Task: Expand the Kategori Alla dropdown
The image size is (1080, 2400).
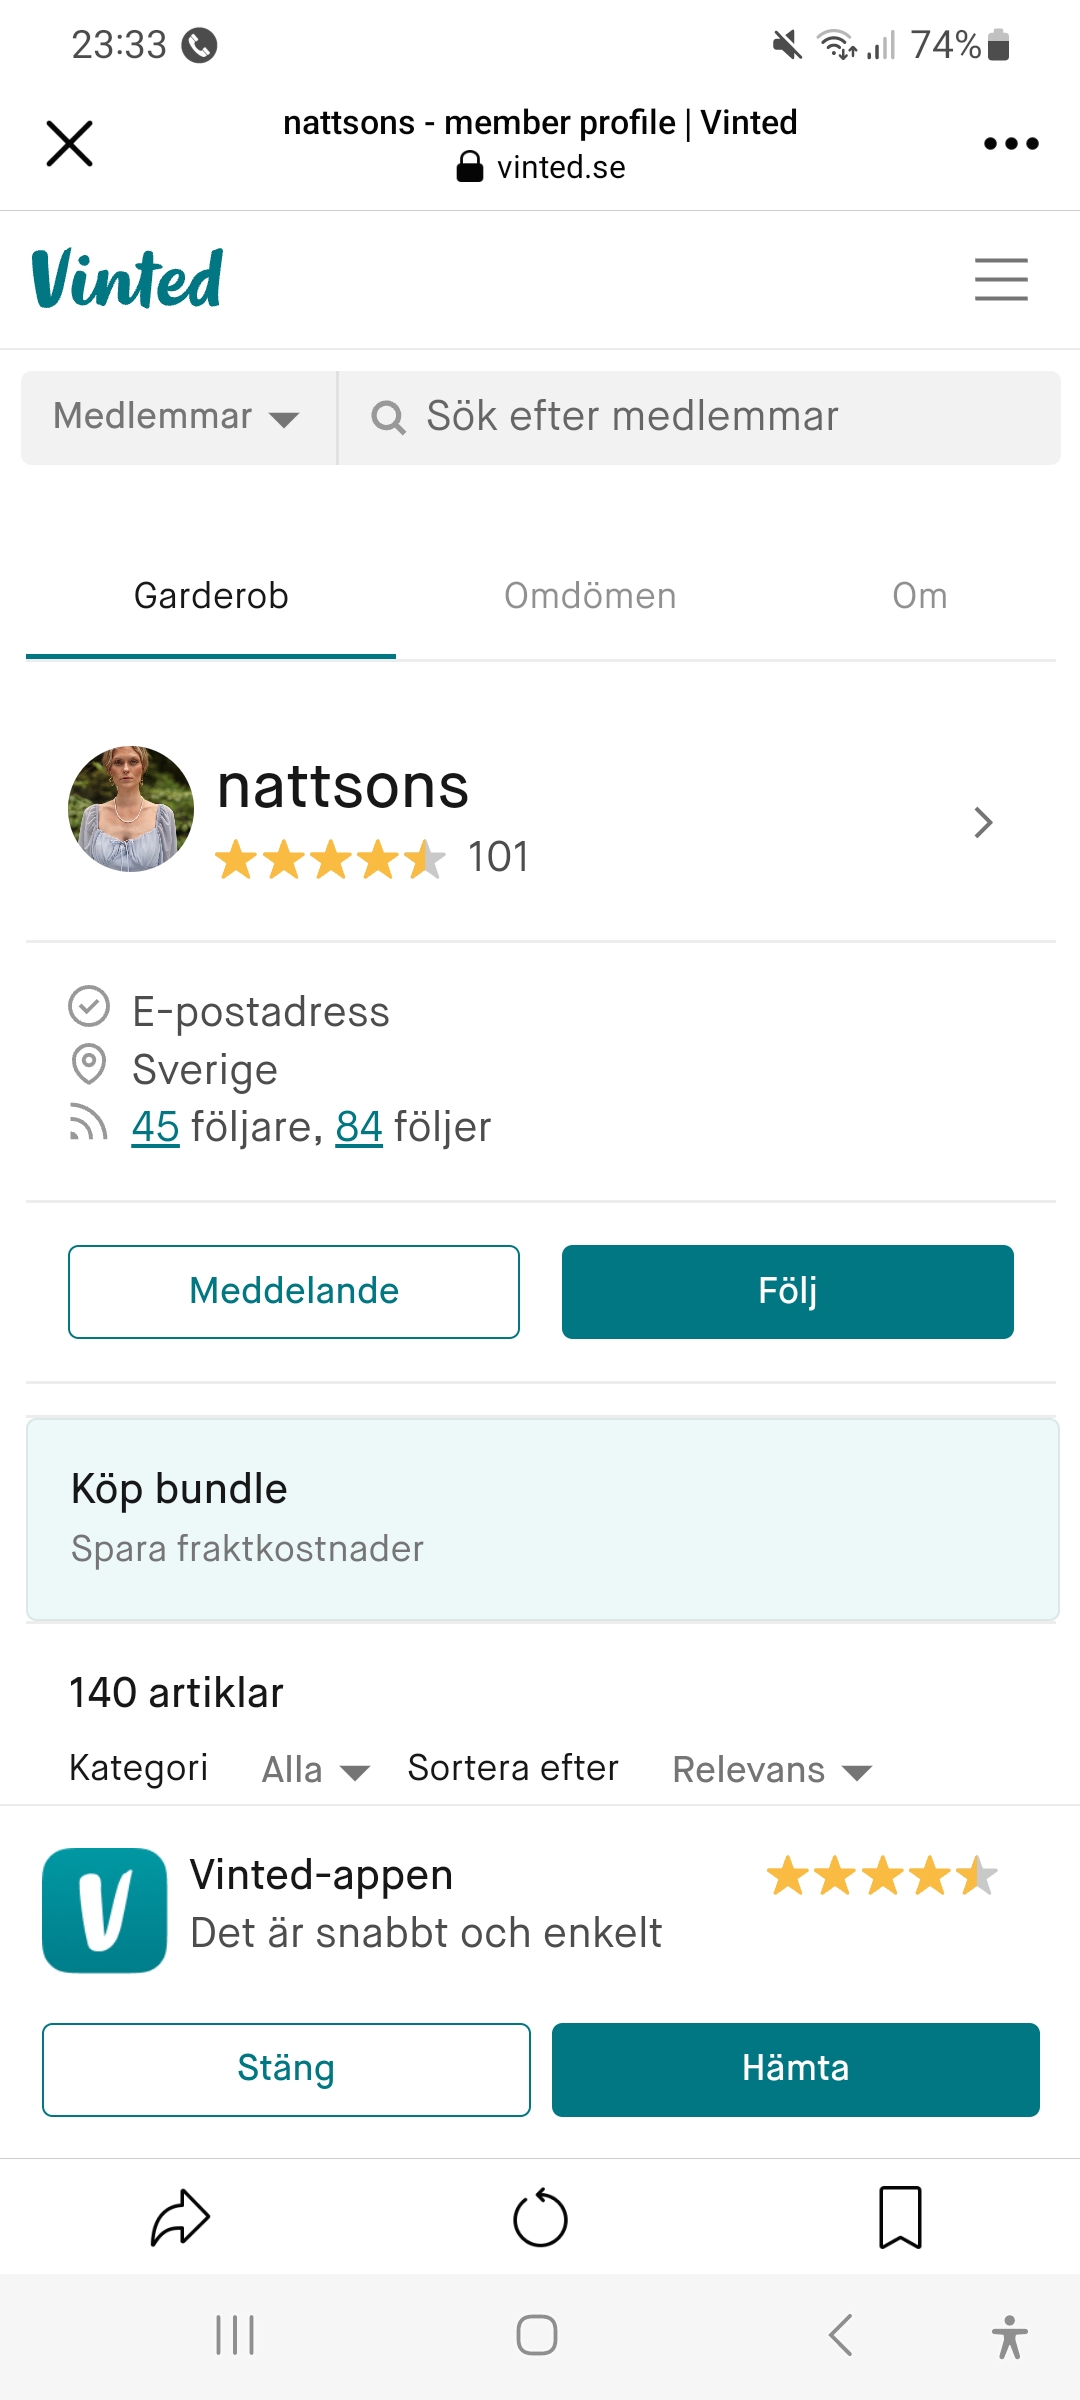Action: pyautogui.click(x=315, y=1770)
